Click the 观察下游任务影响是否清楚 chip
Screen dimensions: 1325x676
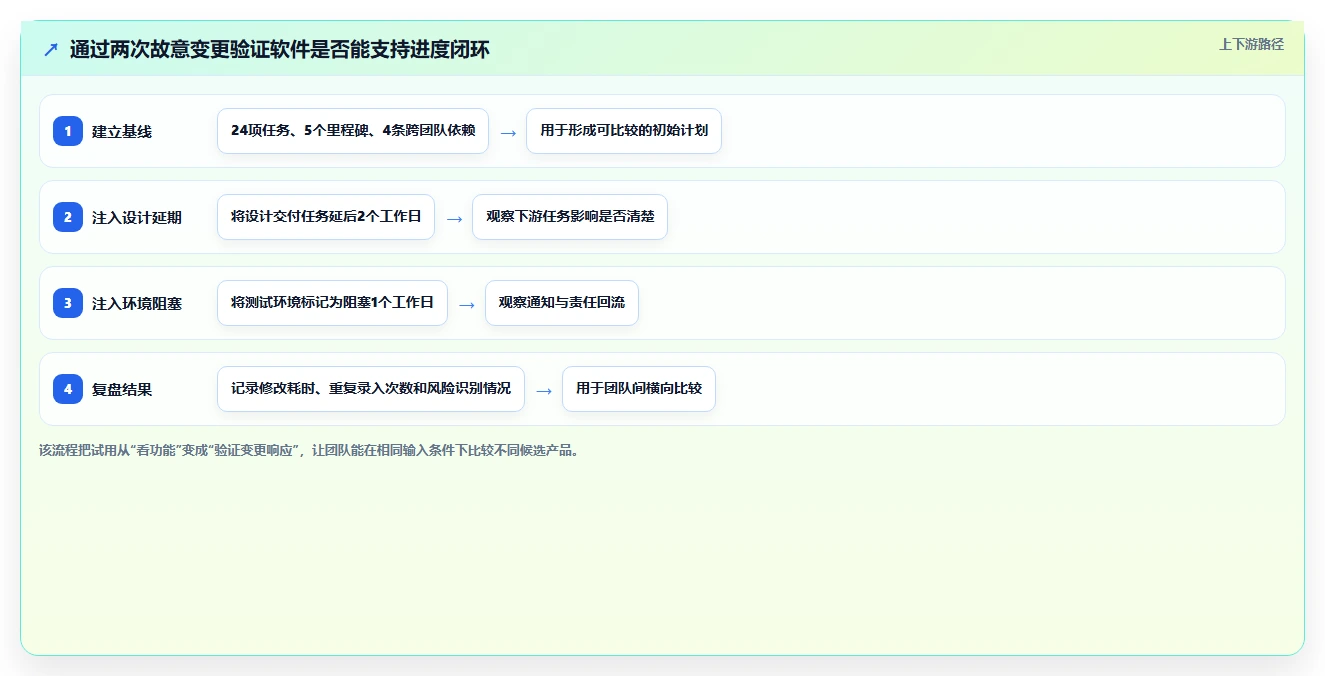coord(570,217)
